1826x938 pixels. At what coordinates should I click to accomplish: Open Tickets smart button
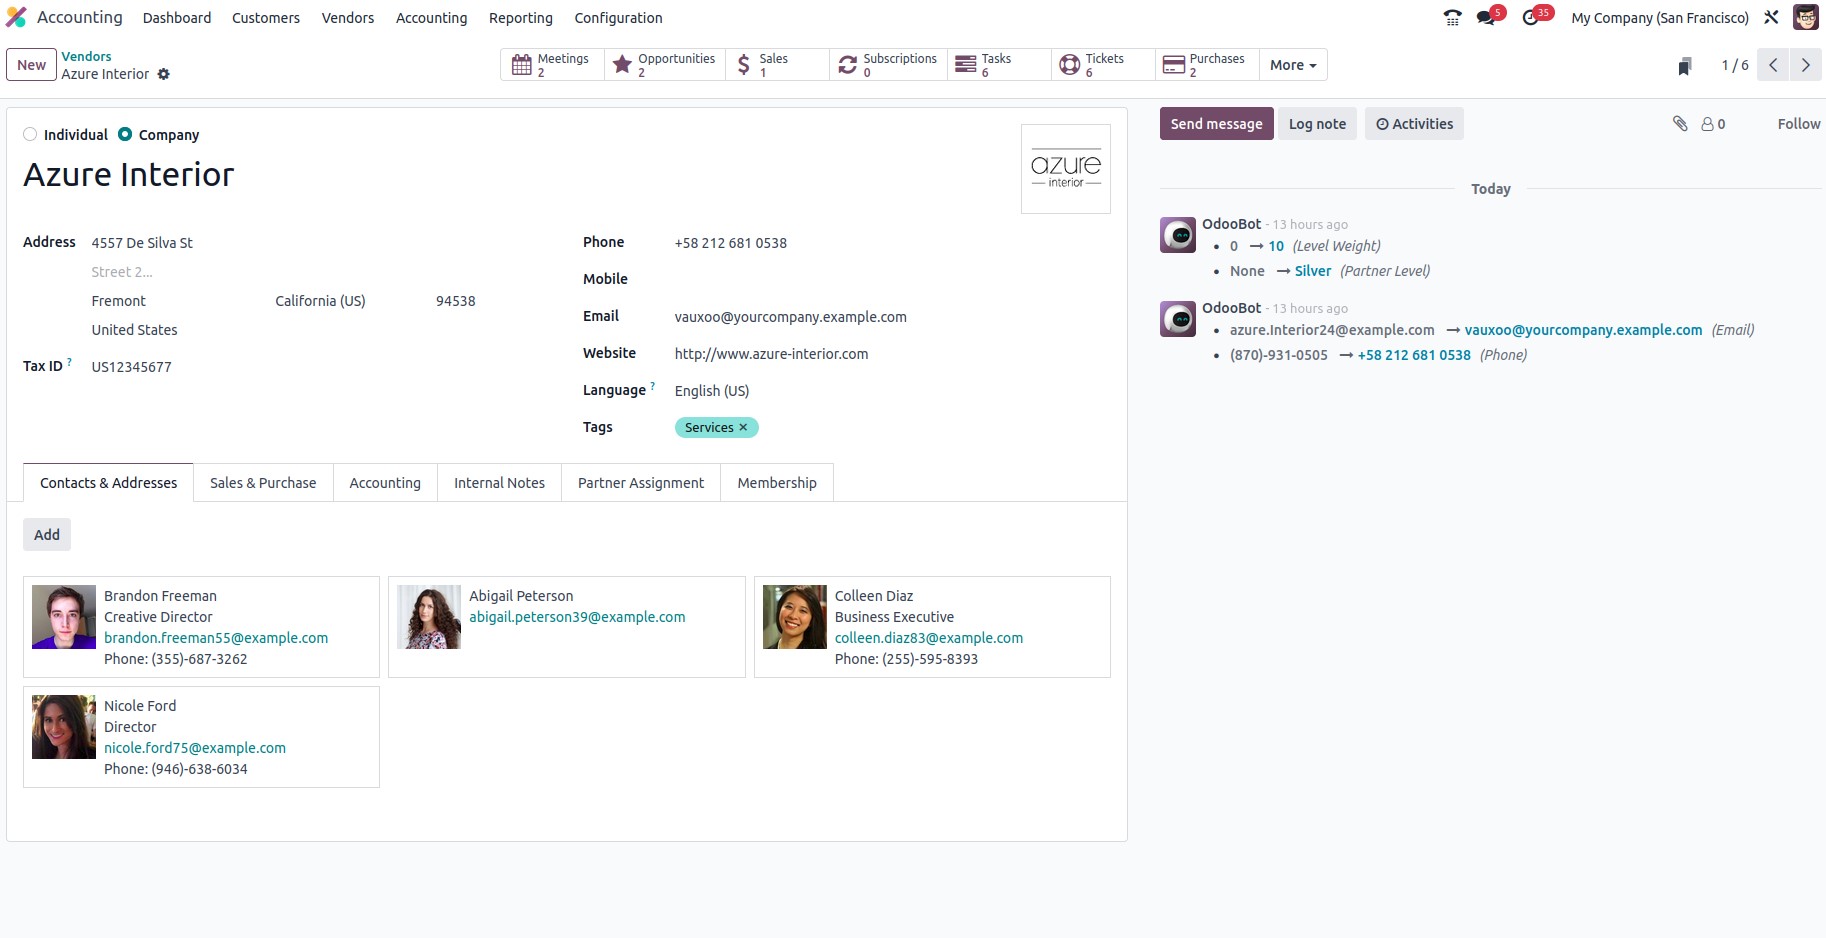[1103, 65]
